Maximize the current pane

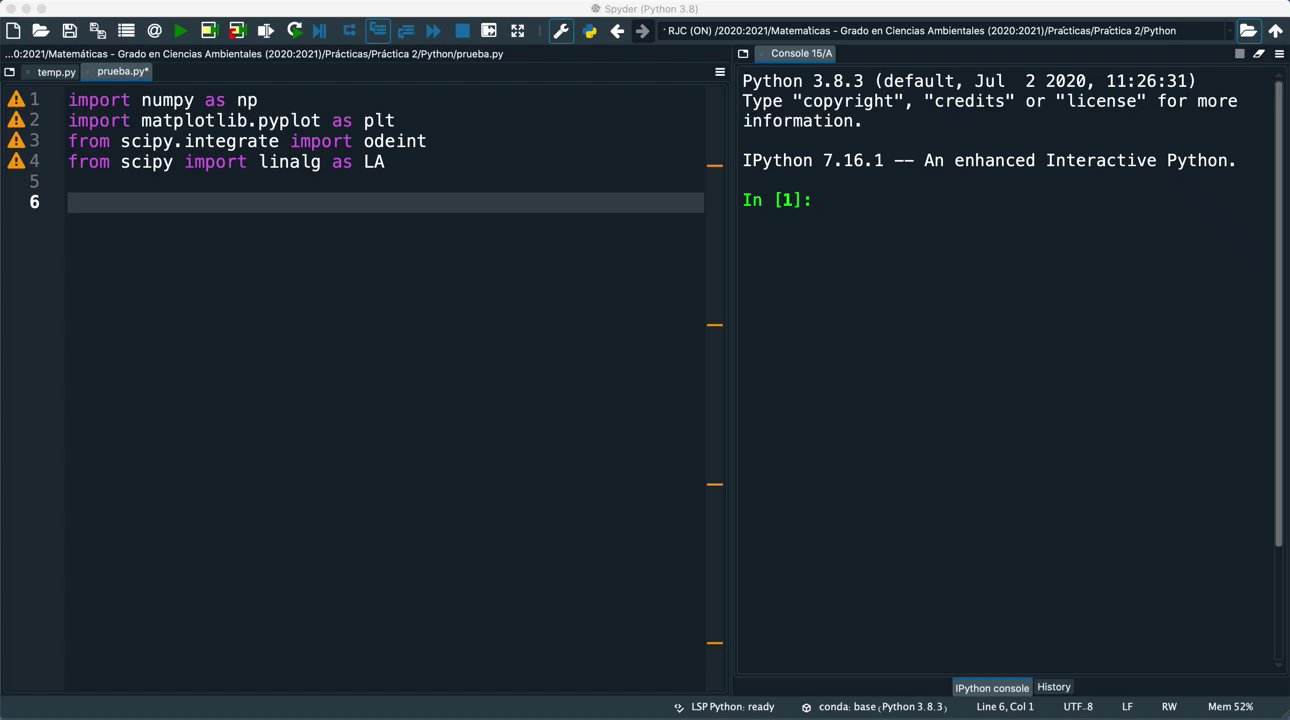[489, 31]
